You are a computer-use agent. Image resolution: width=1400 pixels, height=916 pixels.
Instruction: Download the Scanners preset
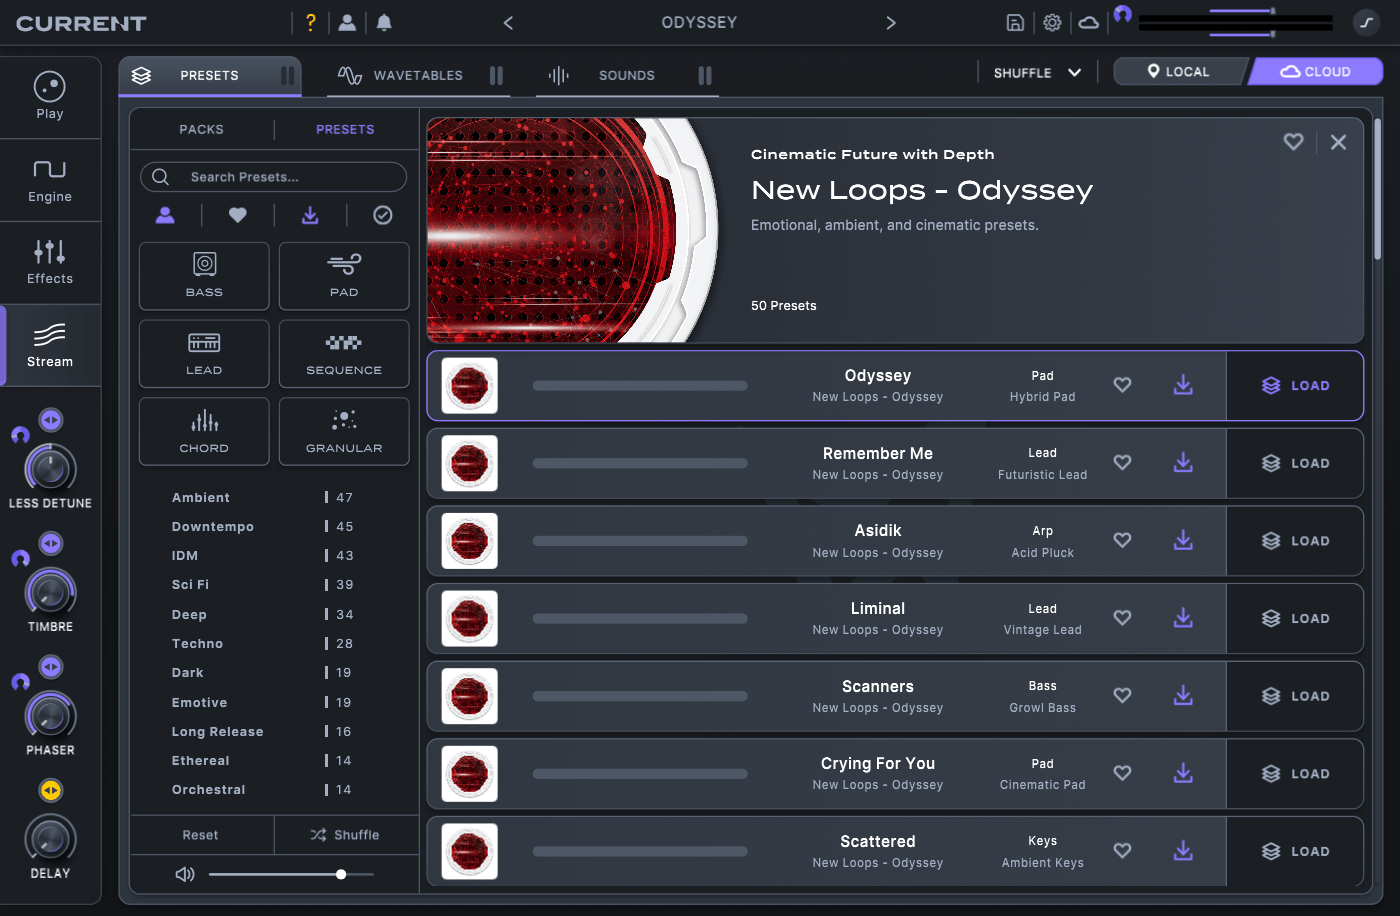pos(1183,696)
